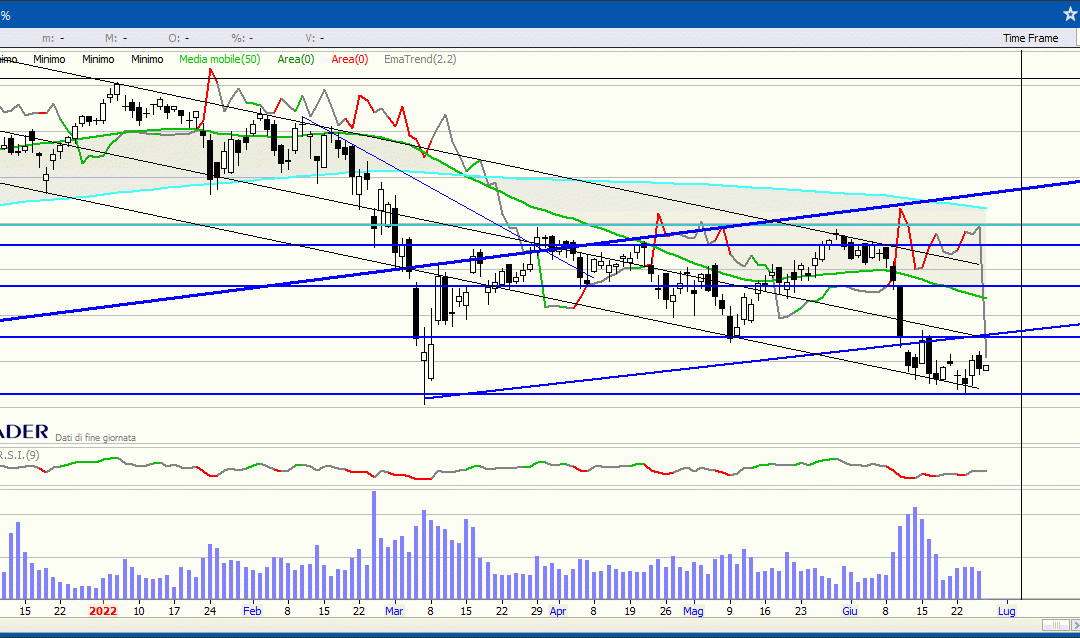Click the 23 date label before Giu
This screenshot has height=638, width=1080.
pos(800,611)
